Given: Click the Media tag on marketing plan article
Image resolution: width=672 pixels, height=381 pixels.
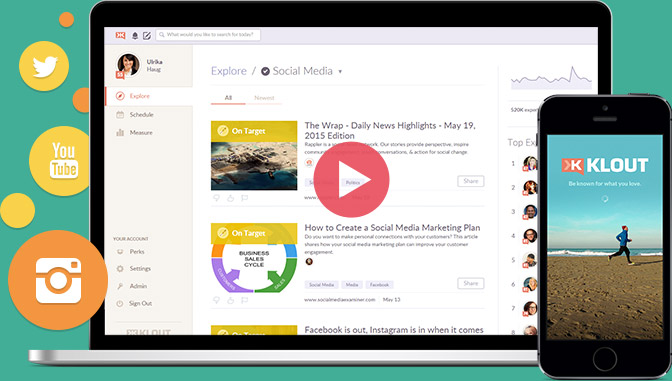Looking at the screenshot, I should (x=352, y=285).
